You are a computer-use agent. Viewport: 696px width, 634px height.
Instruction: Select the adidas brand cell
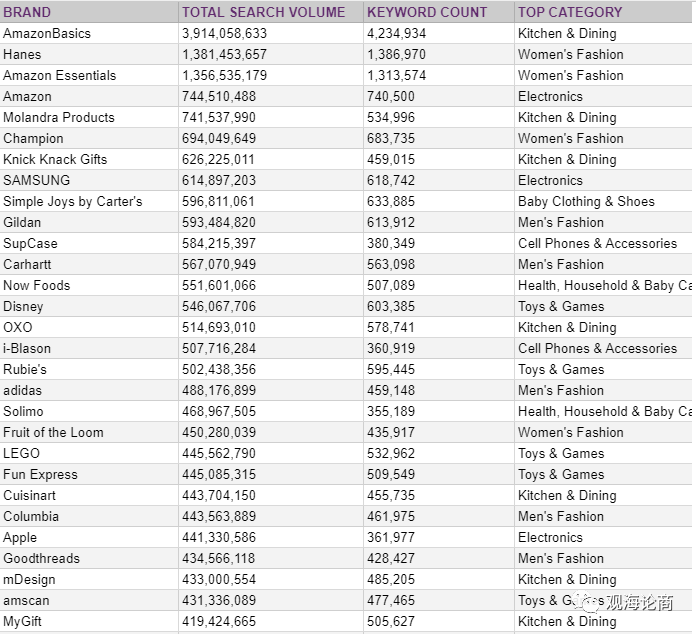[x=89, y=390]
